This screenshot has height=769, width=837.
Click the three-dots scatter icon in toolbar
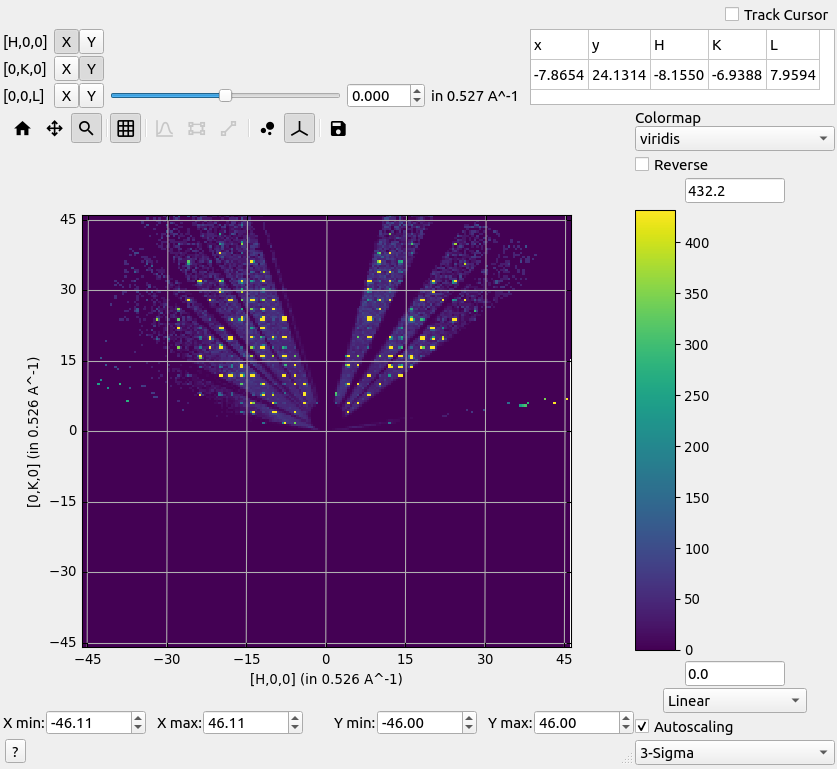267,129
